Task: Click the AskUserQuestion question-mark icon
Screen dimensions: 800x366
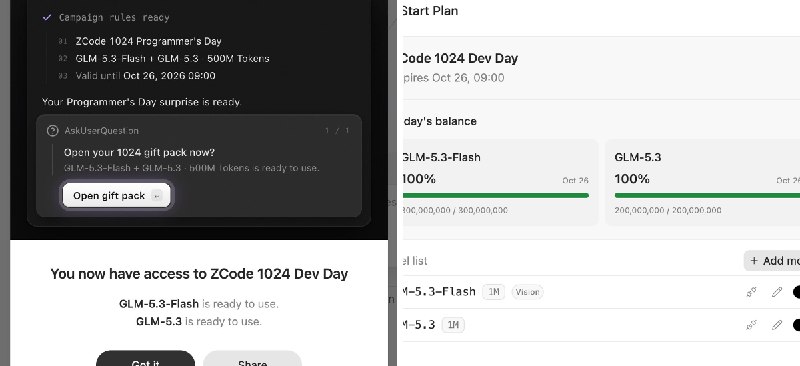Action: tap(53, 131)
